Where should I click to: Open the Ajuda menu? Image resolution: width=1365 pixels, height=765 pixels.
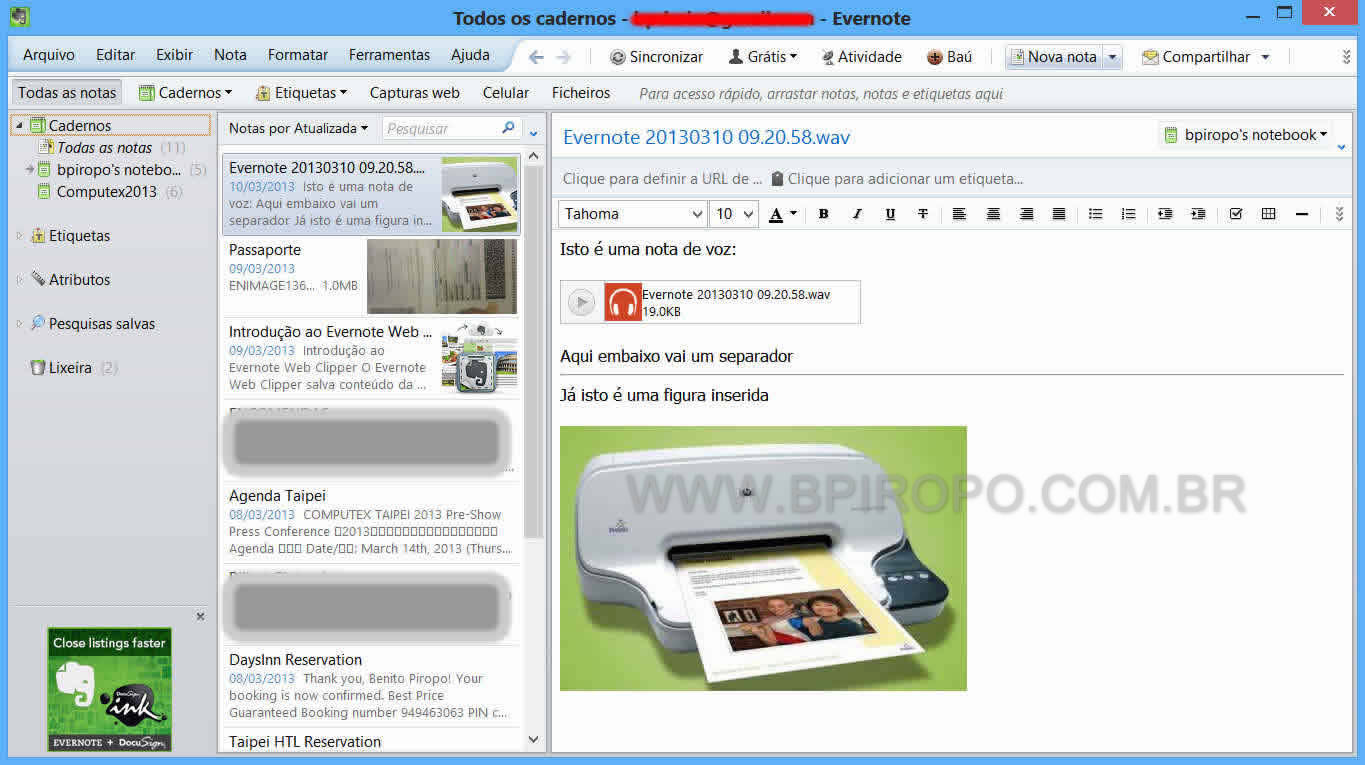(x=470, y=55)
